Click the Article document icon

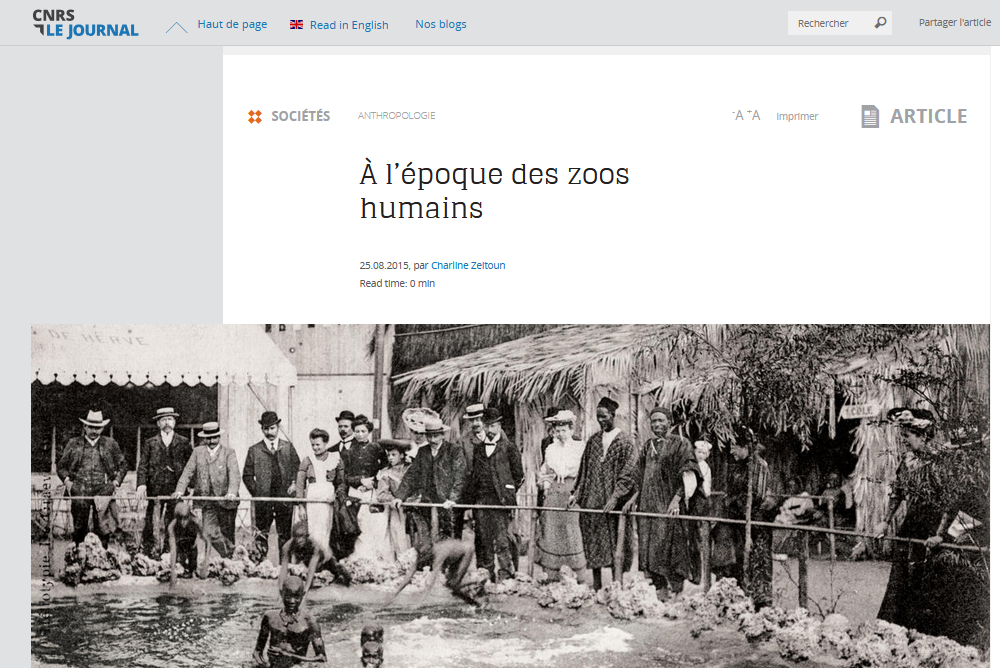[x=871, y=116]
